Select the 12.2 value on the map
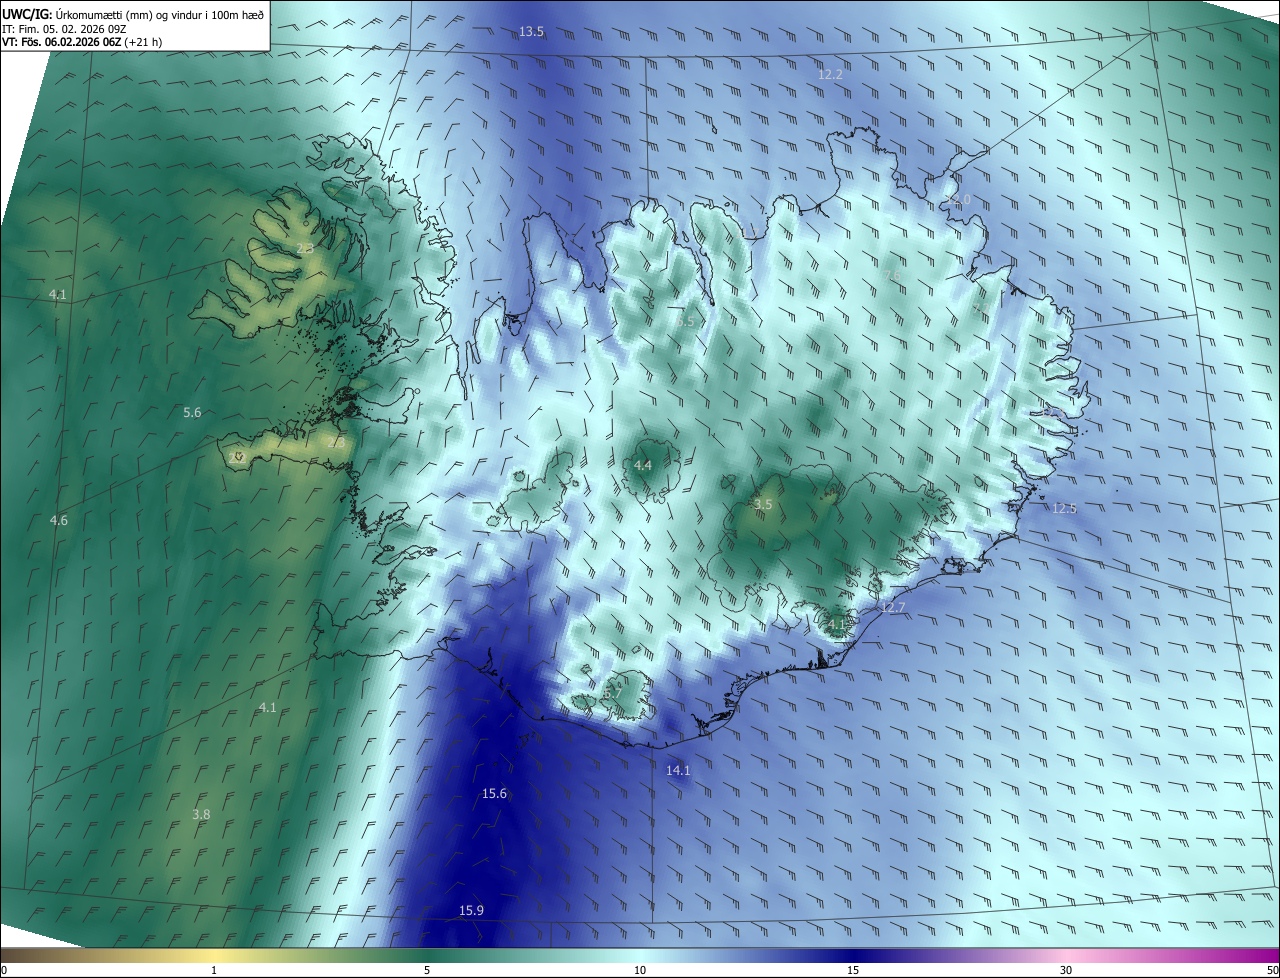The image size is (1280, 978). 830,75
